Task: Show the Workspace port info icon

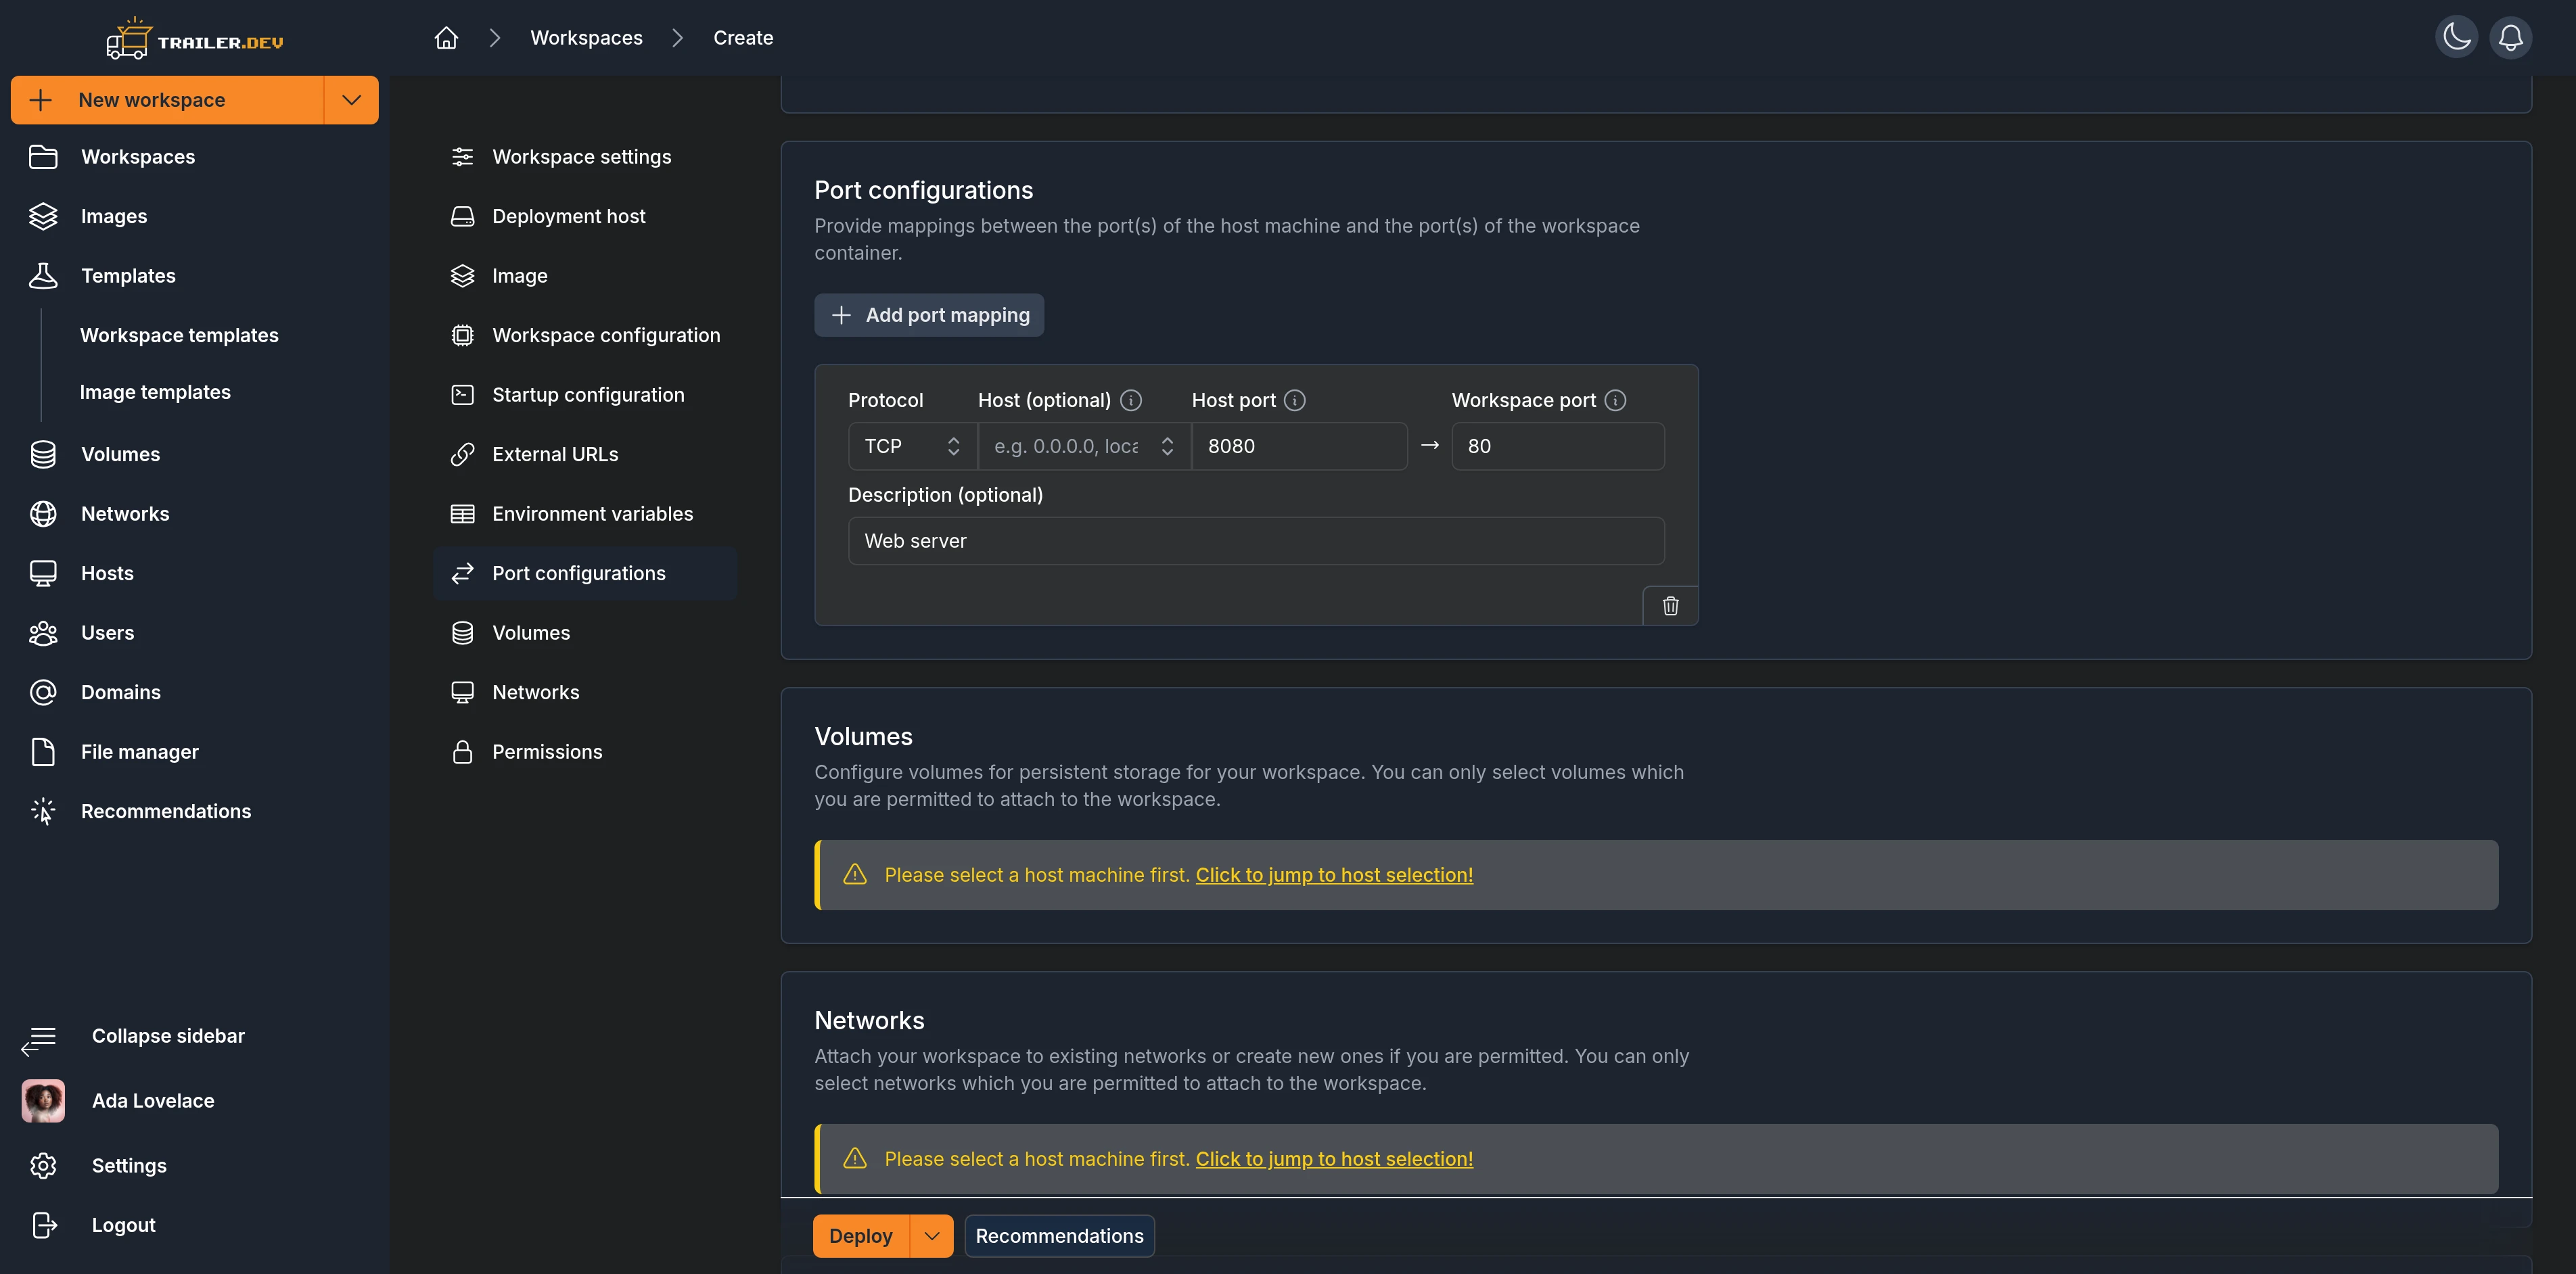Action: click(x=1615, y=400)
